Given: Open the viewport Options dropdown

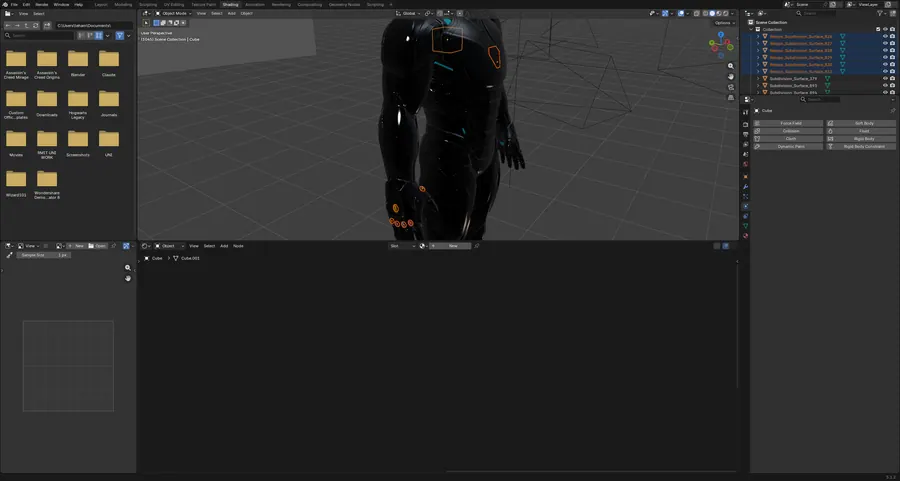Looking at the screenshot, I should point(725,23).
